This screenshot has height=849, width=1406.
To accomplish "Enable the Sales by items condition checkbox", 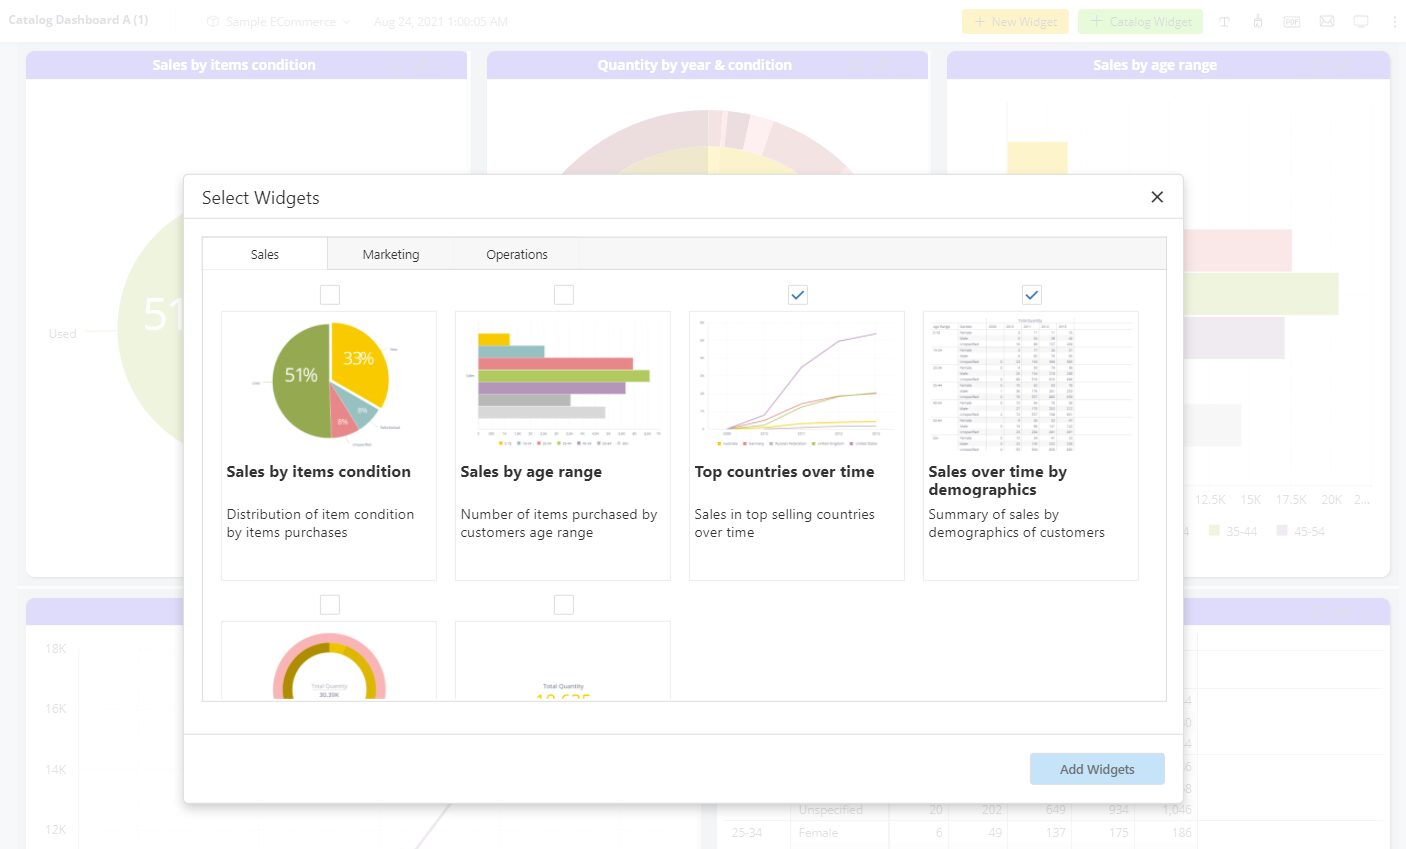I will point(330,294).
